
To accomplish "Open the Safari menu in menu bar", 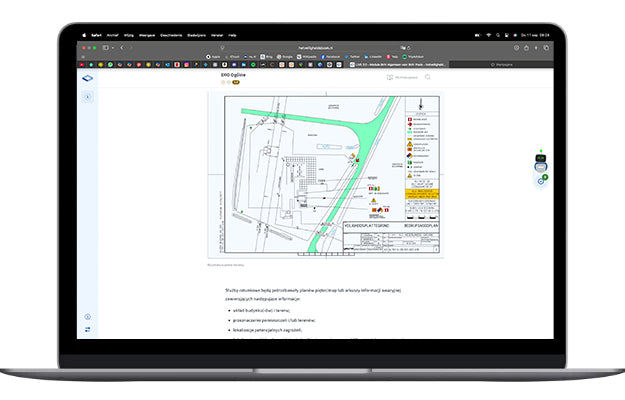I will coord(98,35).
